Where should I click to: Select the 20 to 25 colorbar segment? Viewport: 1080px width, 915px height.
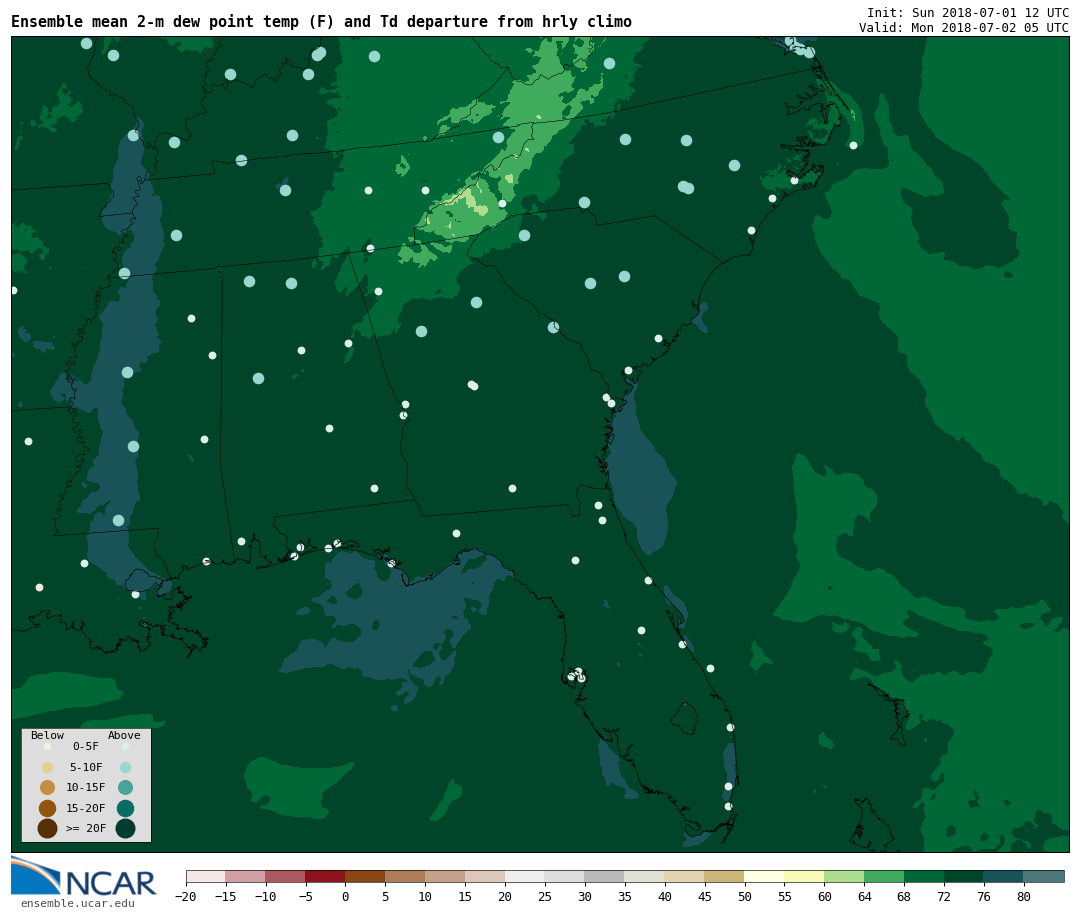(x=526, y=877)
